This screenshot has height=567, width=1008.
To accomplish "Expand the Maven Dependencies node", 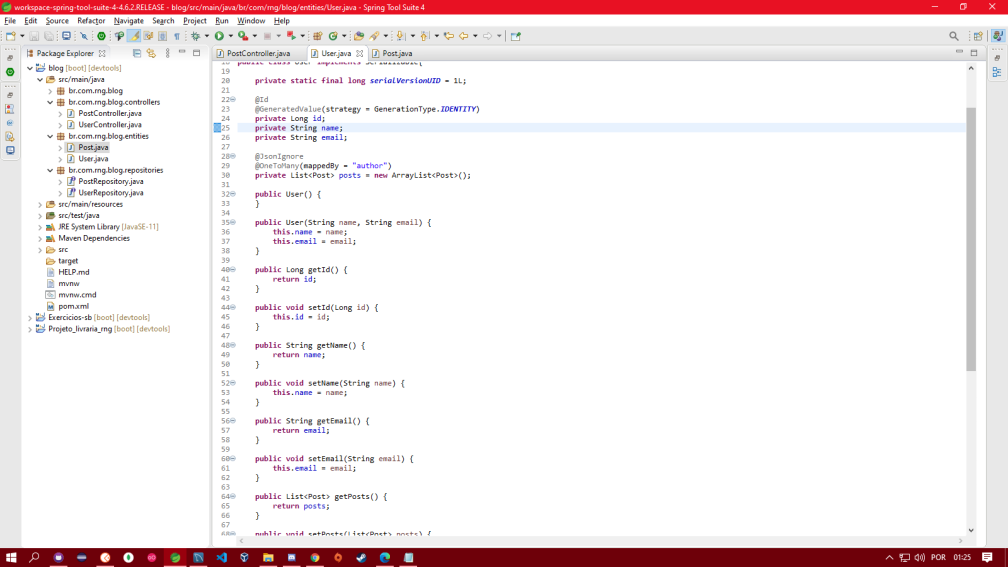I will point(40,238).
